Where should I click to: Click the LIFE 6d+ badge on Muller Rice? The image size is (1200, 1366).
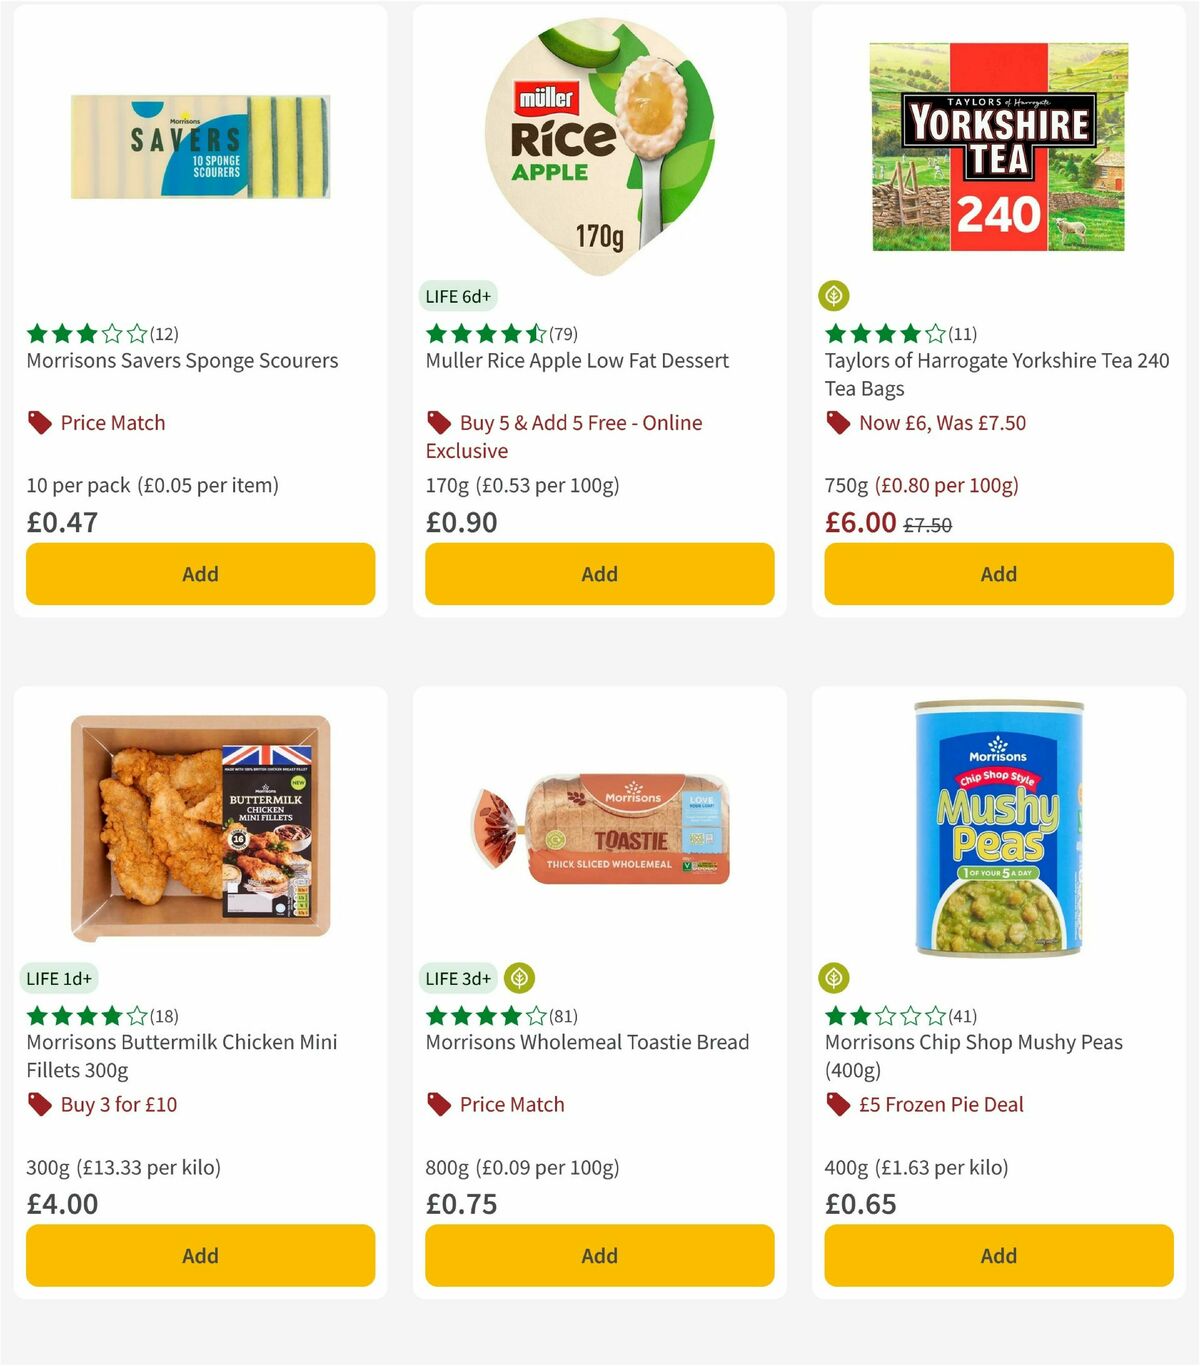(x=458, y=296)
